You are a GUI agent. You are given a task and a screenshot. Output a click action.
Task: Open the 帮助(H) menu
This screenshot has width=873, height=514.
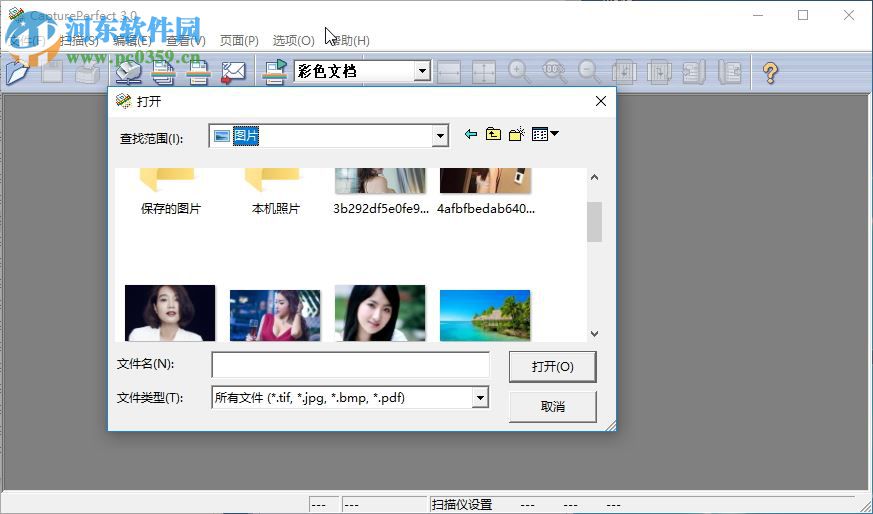350,41
